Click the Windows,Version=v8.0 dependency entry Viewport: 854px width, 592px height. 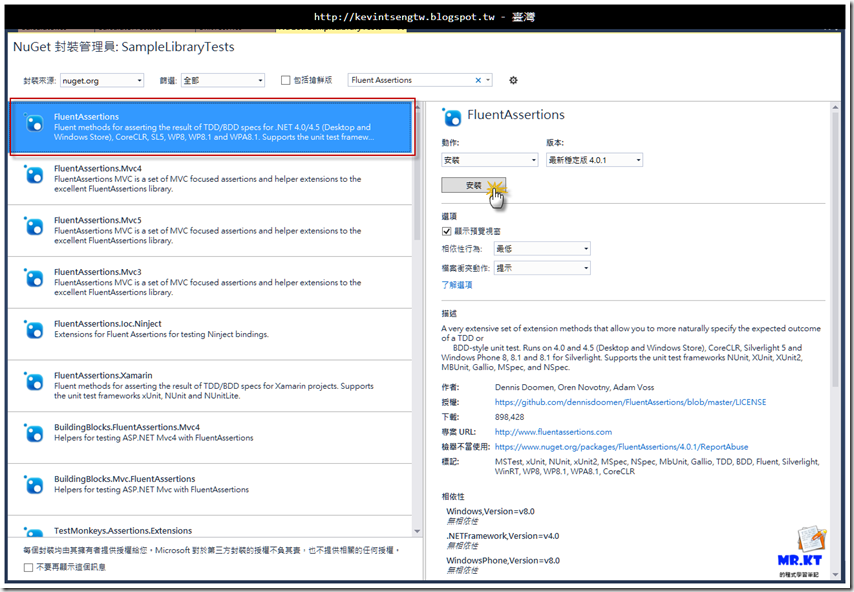[x=490, y=511]
